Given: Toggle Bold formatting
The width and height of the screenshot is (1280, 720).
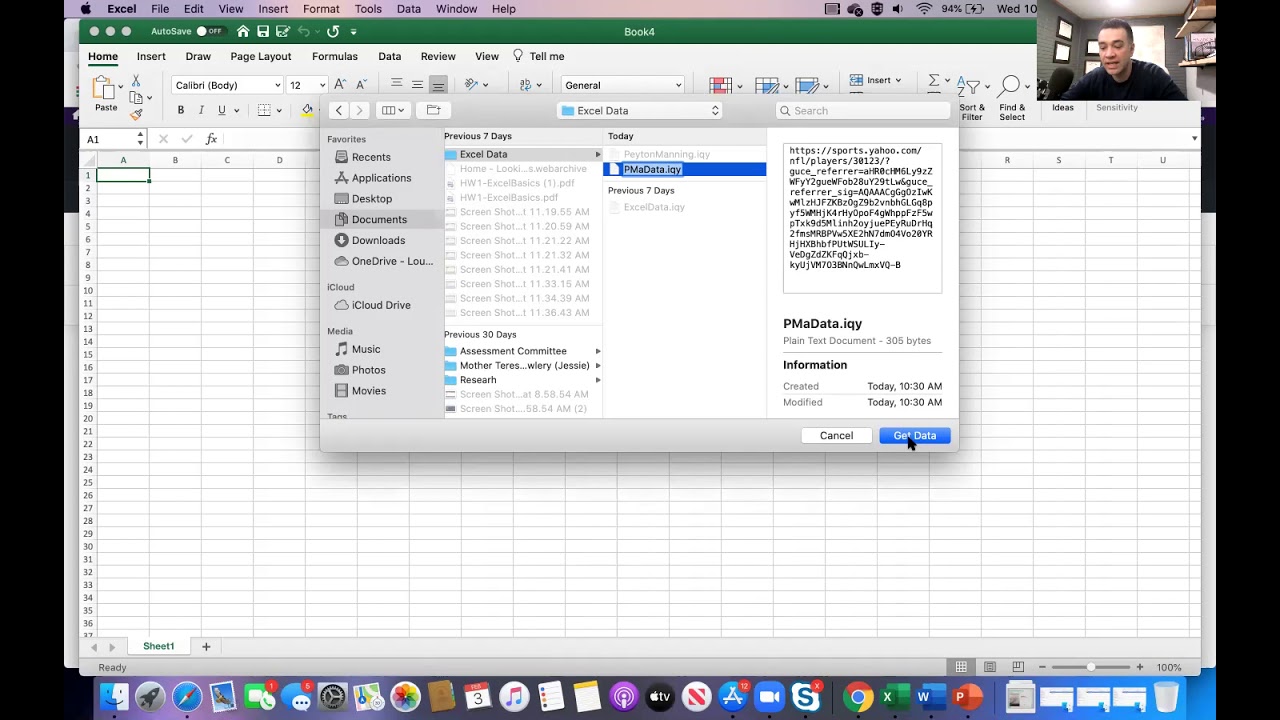Looking at the screenshot, I should [181, 110].
